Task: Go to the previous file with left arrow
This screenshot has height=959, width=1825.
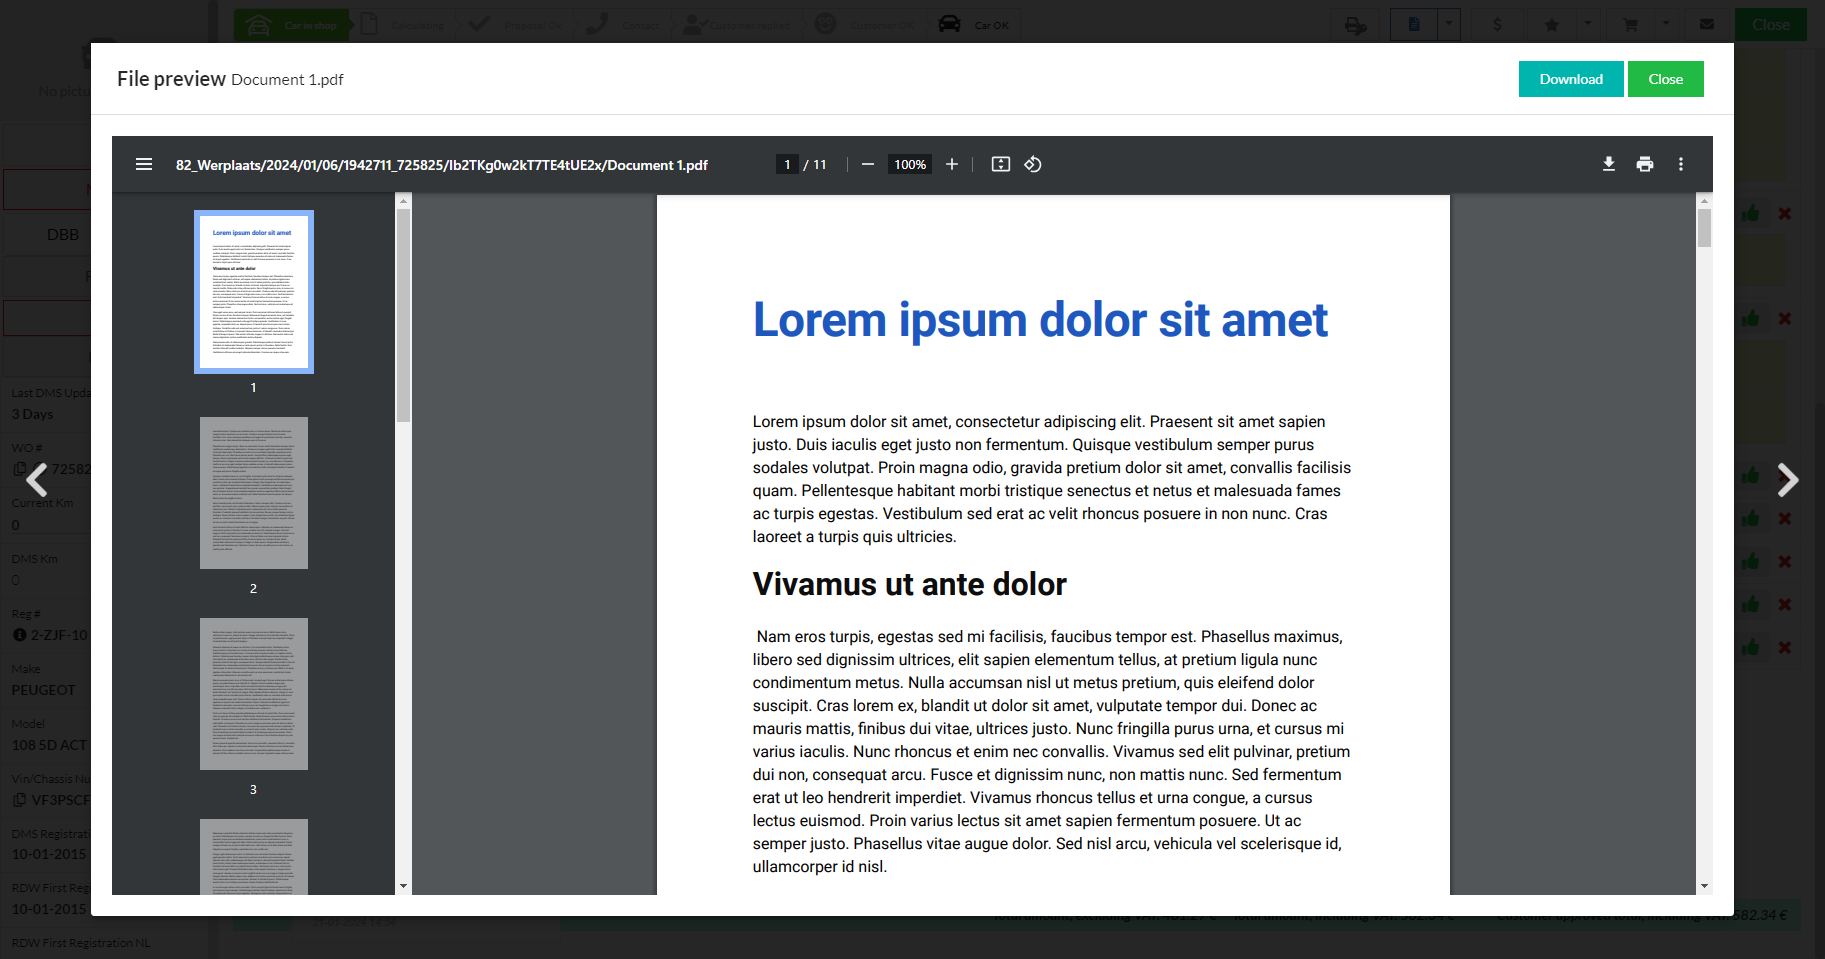Action: (37, 480)
